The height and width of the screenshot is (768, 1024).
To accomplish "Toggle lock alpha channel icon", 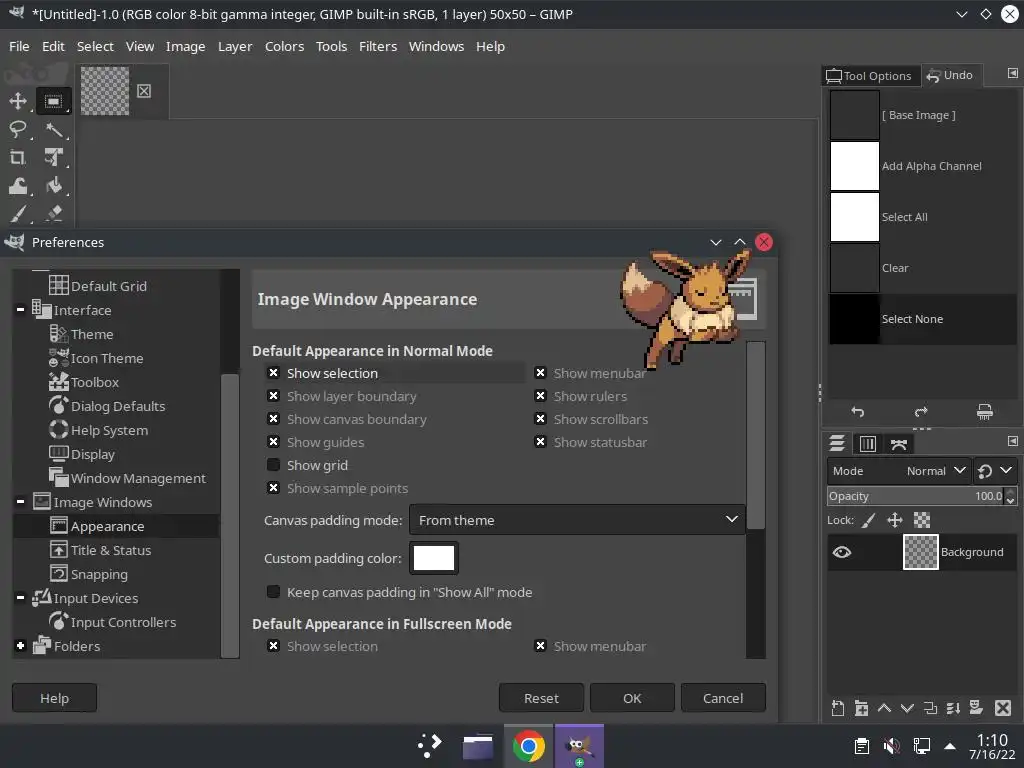I will tap(921, 520).
